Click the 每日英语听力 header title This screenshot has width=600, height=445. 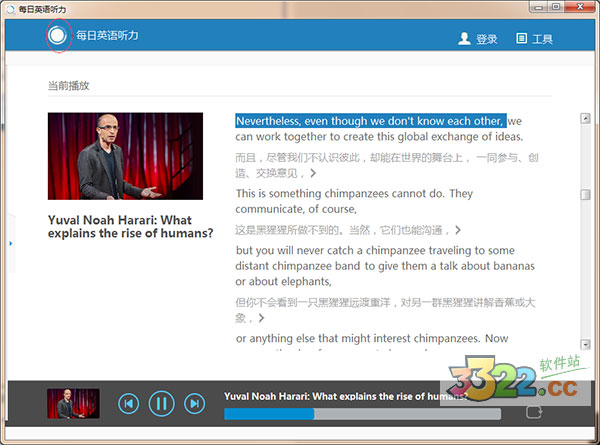(107, 35)
